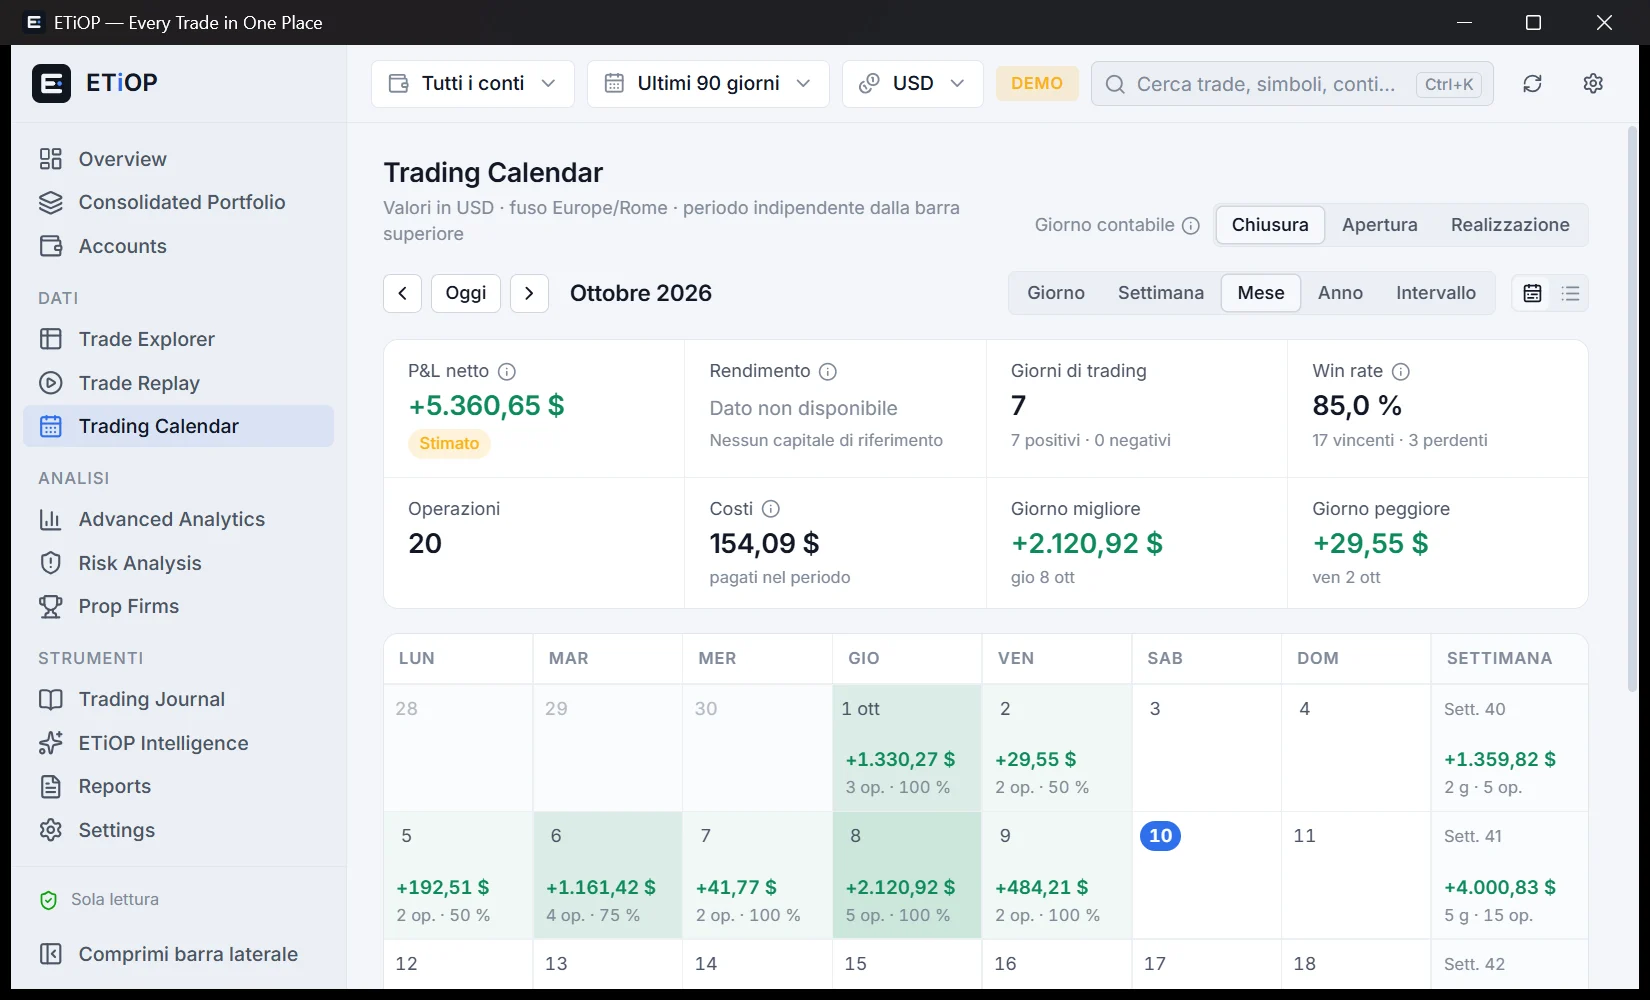Open Risk Analysis page
Image resolution: width=1650 pixels, height=1000 pixels.
[x=178, y=563]
